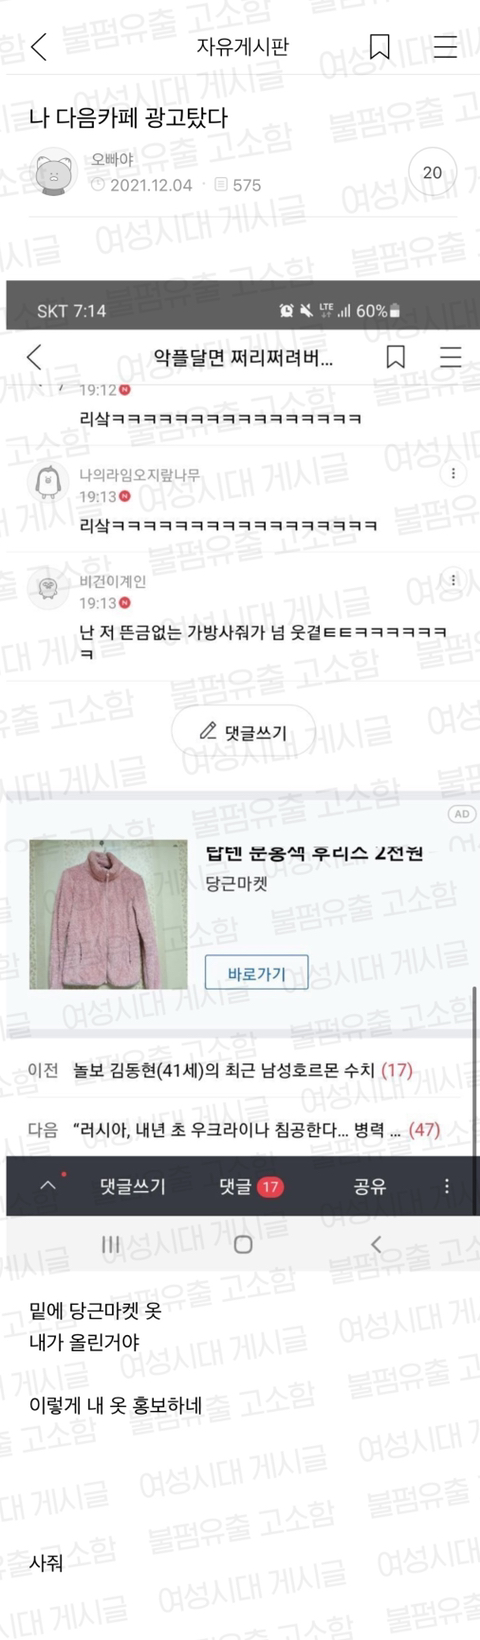Screen dimensions: 480x1640
Task: Open pink fleece jacket ad image
Action: click(x=108, y=914)
